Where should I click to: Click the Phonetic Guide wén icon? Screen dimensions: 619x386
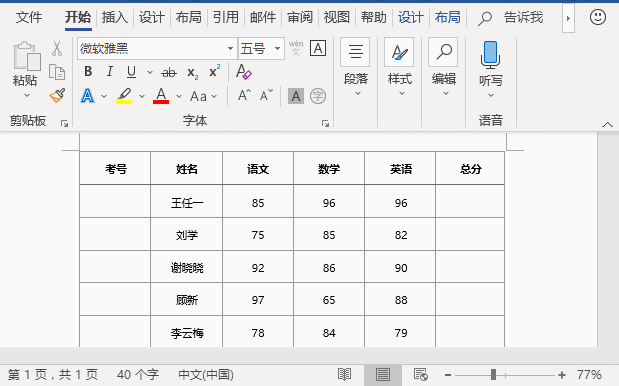296,48
